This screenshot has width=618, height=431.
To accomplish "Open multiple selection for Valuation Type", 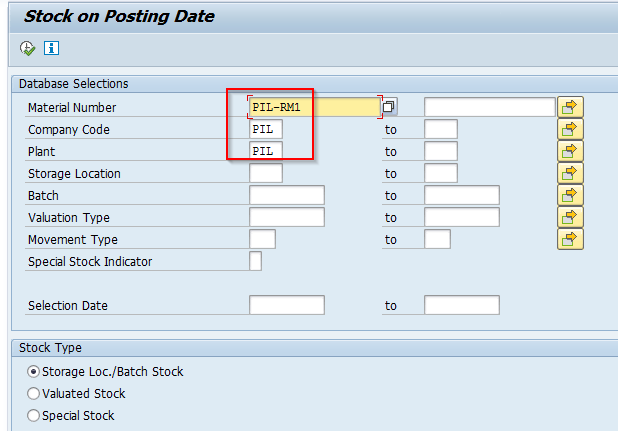I will [x=570, y=217].
